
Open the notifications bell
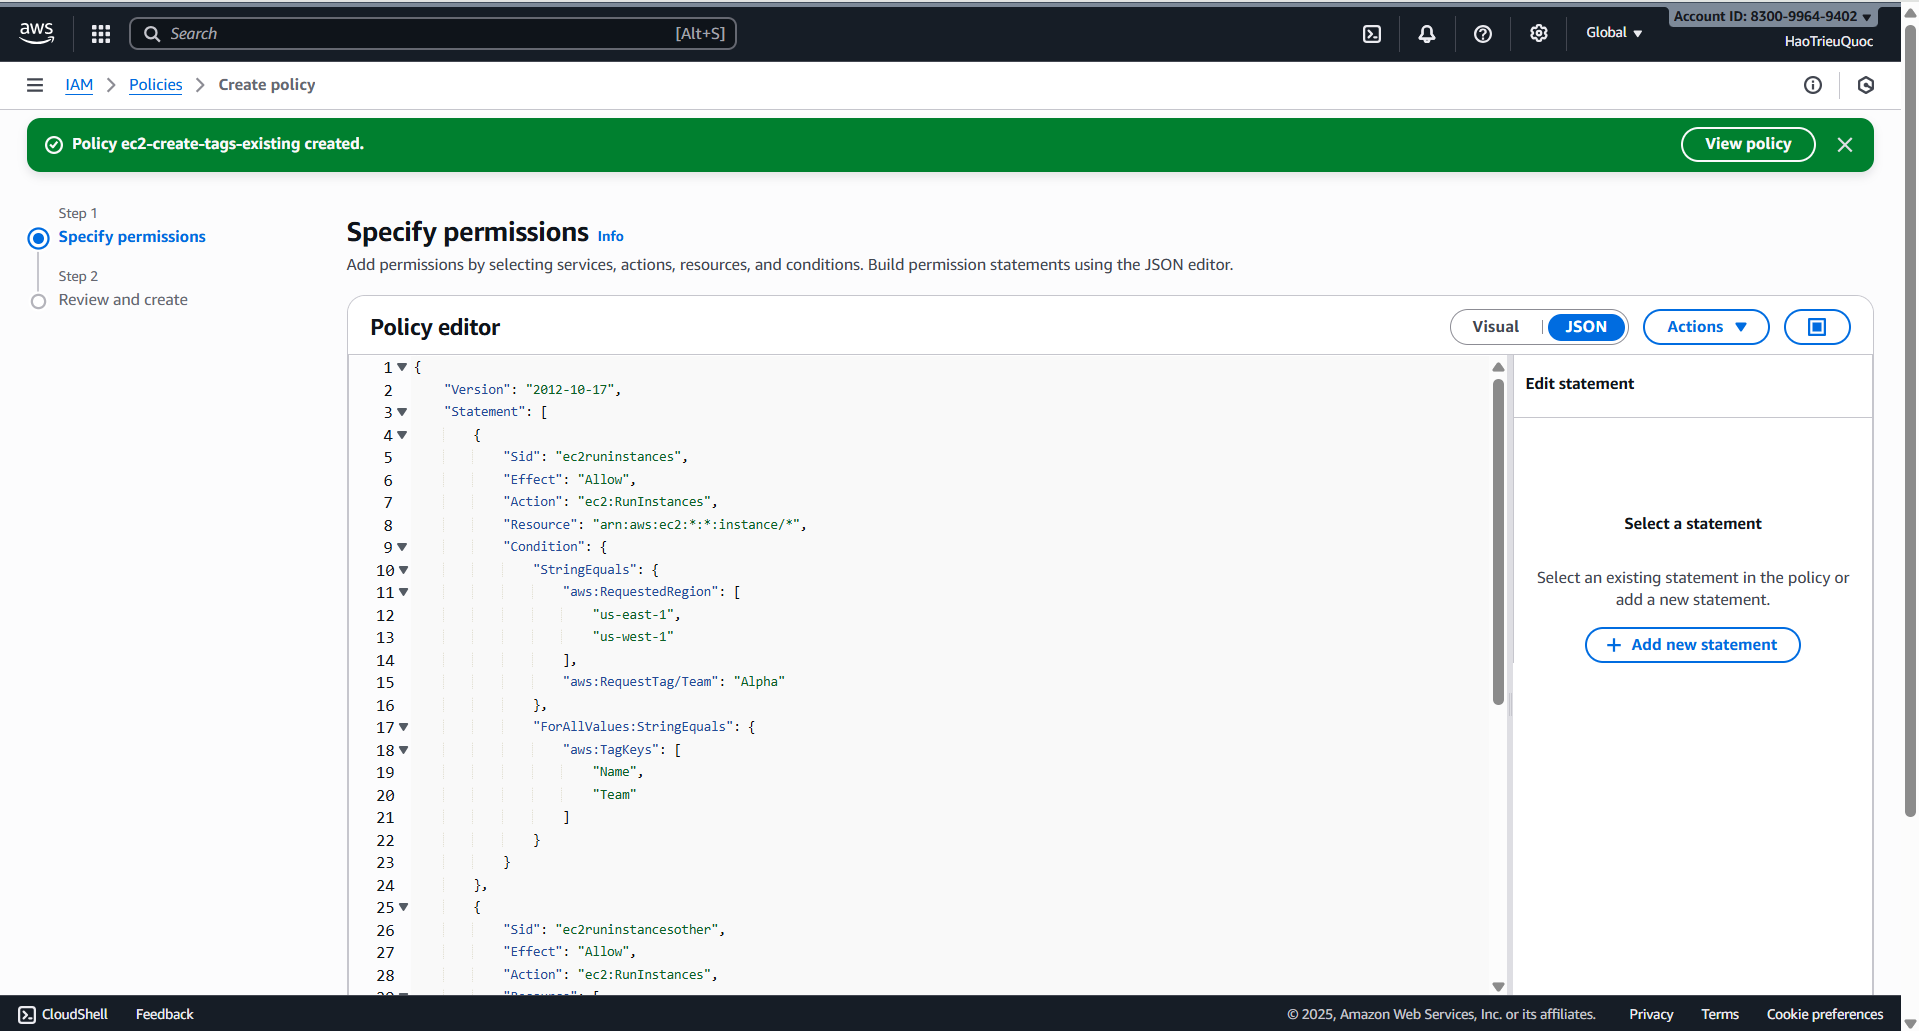point(1426,33)
